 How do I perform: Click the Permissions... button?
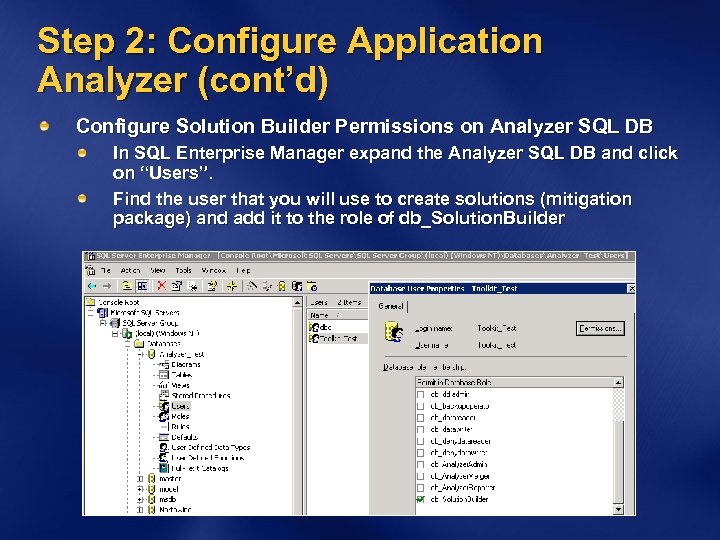[600, 328]
